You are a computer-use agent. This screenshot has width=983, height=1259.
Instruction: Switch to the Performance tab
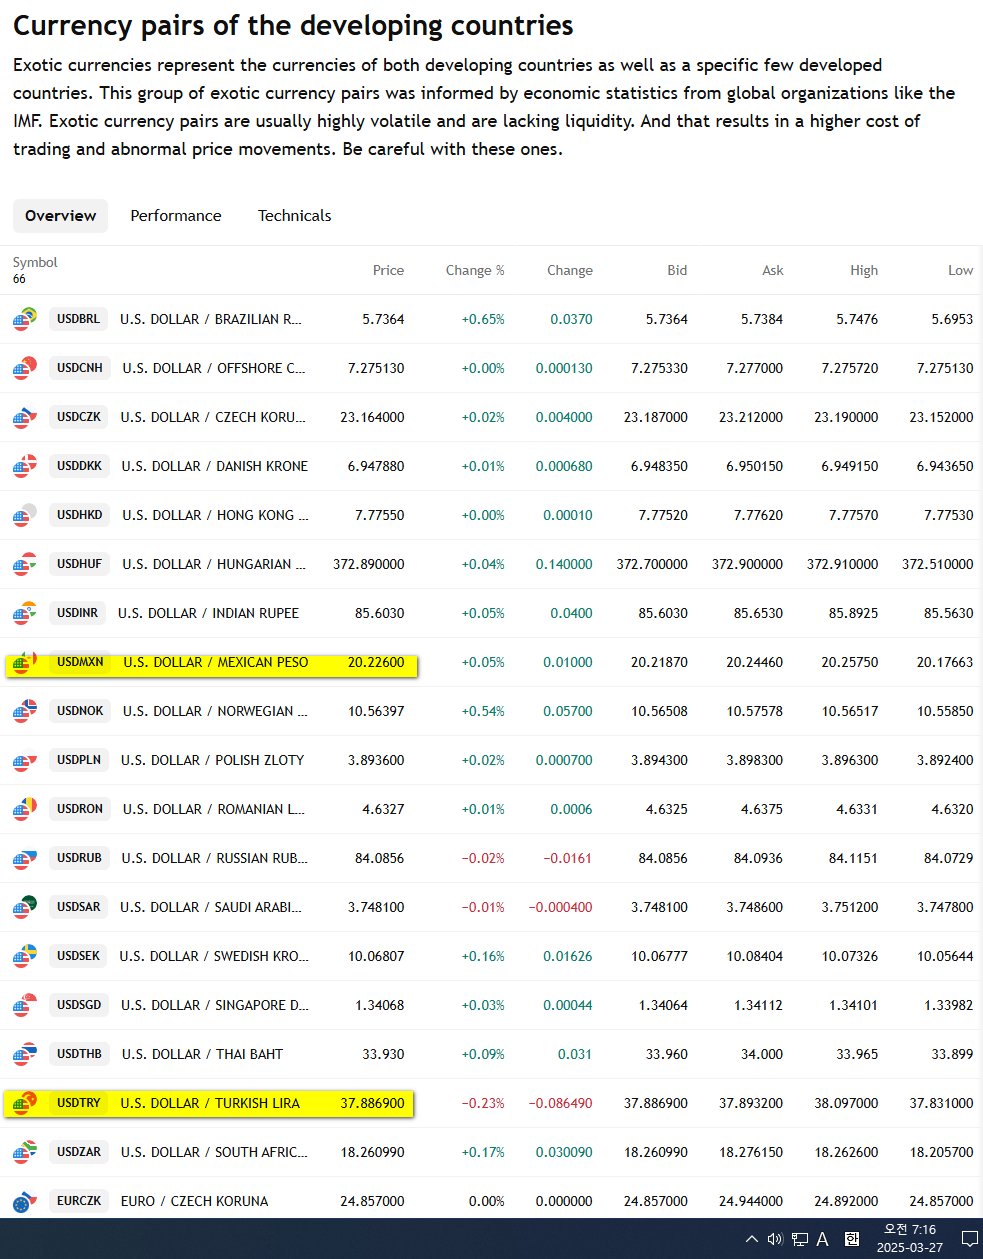pyautogui.click(x=176, y=216)
